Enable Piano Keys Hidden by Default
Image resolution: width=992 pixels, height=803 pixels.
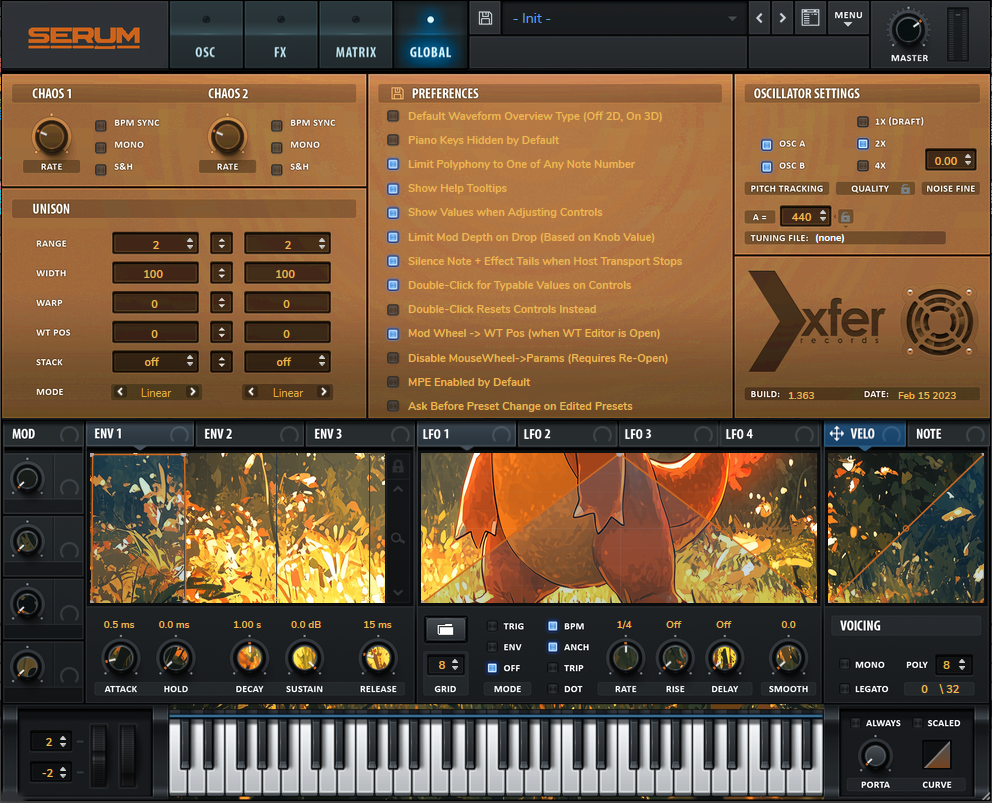click(393, 140)
